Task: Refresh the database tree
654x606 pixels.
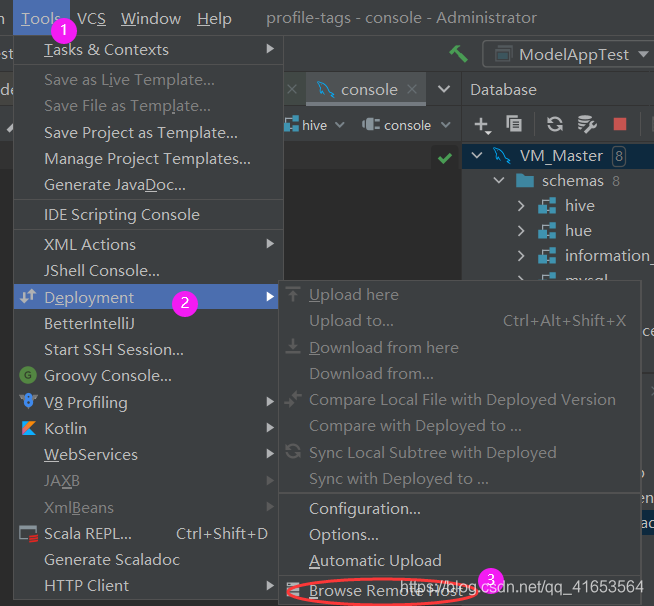Action: [555, 124]
